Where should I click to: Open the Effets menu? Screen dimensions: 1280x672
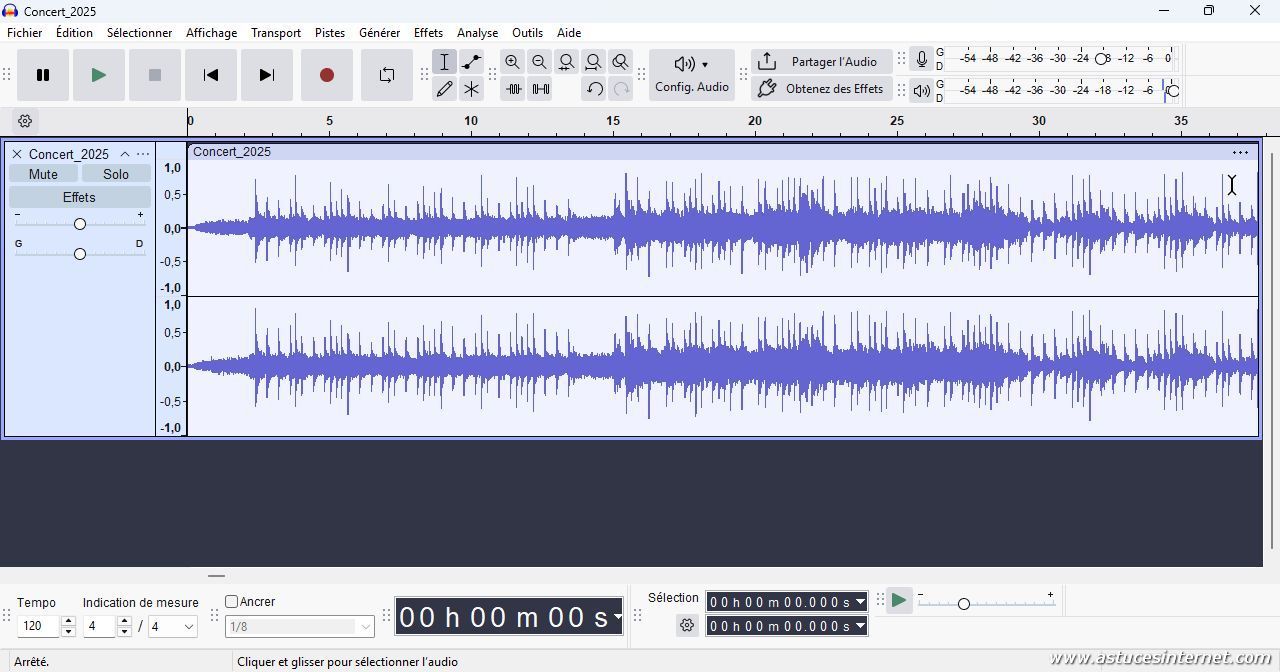tap(428, 33)
